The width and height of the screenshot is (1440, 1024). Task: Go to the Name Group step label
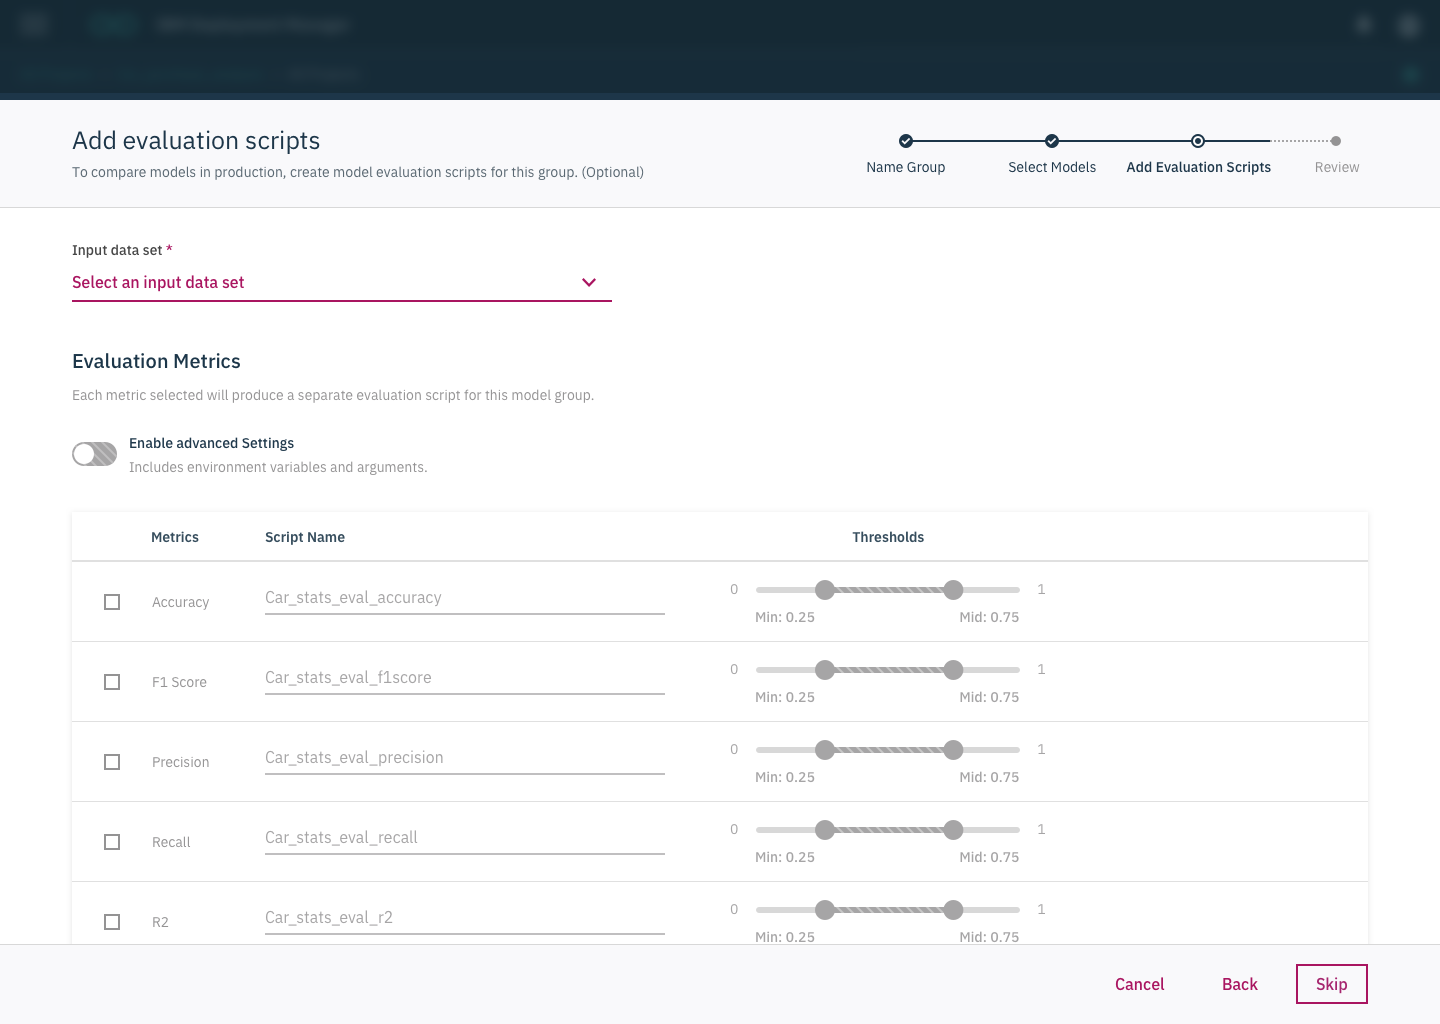tap(906, 167)
